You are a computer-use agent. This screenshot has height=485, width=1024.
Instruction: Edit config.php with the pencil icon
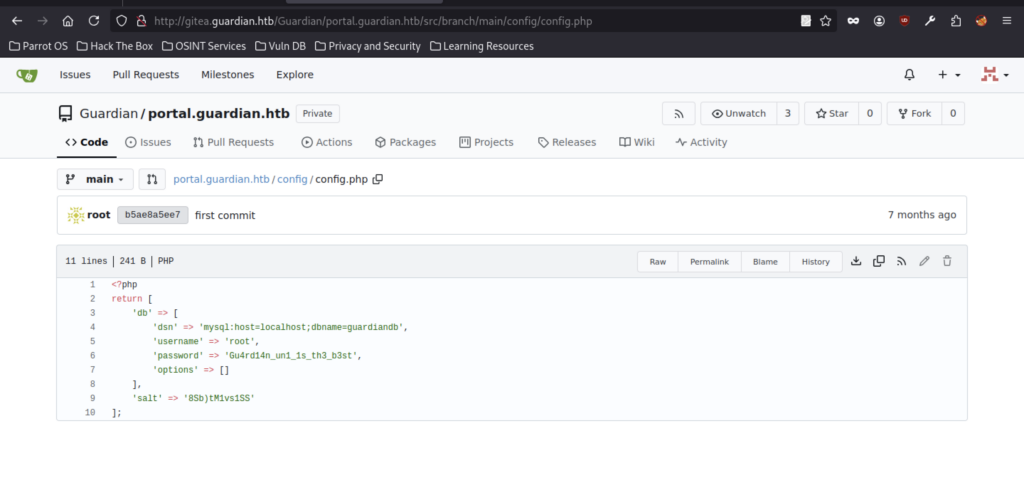point(924,261)
